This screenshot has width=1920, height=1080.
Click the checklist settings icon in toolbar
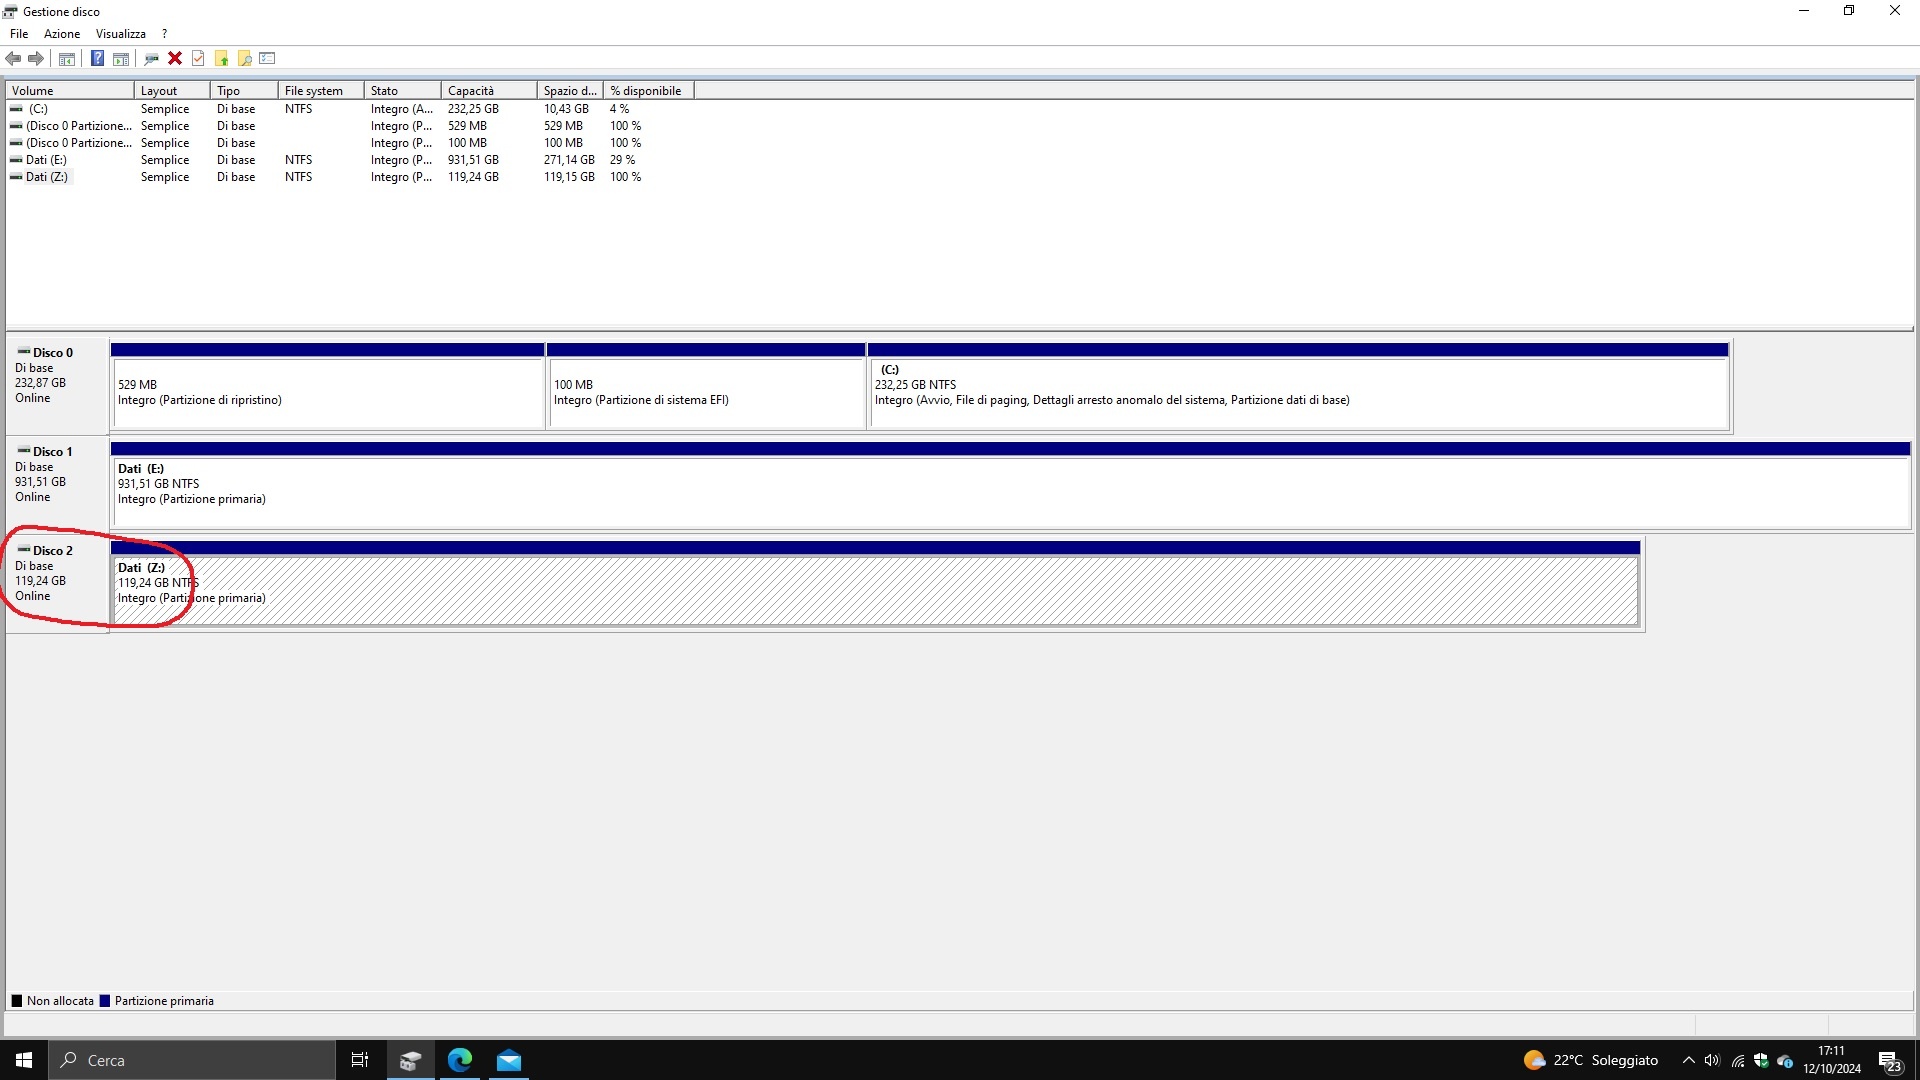click(267, 58)
